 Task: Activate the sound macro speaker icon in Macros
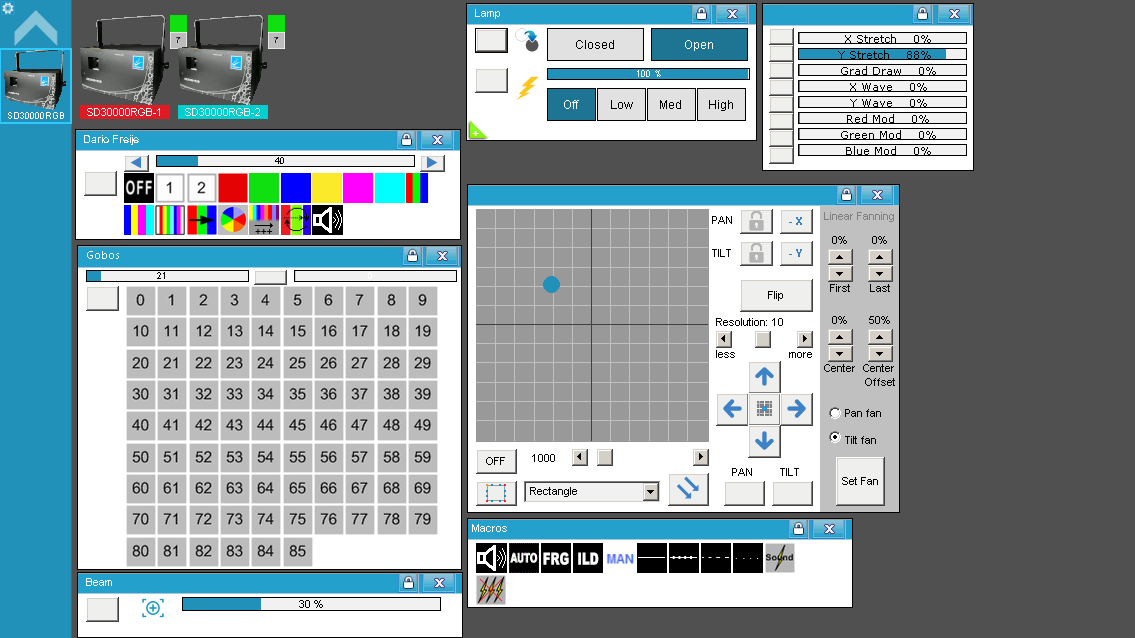[x=491, y=558]
